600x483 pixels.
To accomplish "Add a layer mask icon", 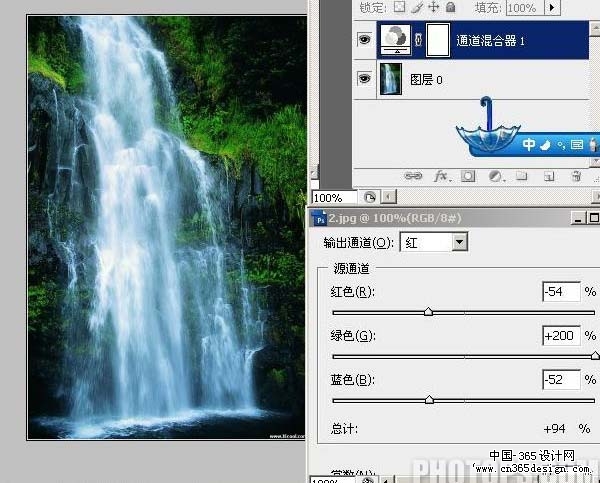I will click(x=468, y=176).
